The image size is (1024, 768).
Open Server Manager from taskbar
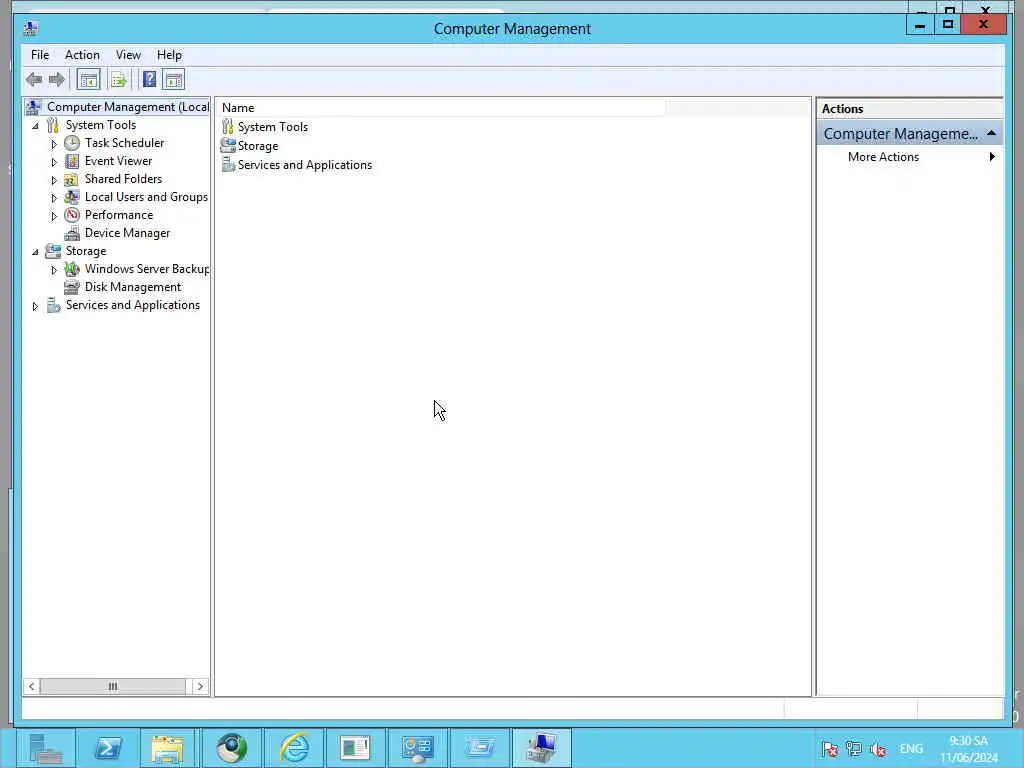45,748
